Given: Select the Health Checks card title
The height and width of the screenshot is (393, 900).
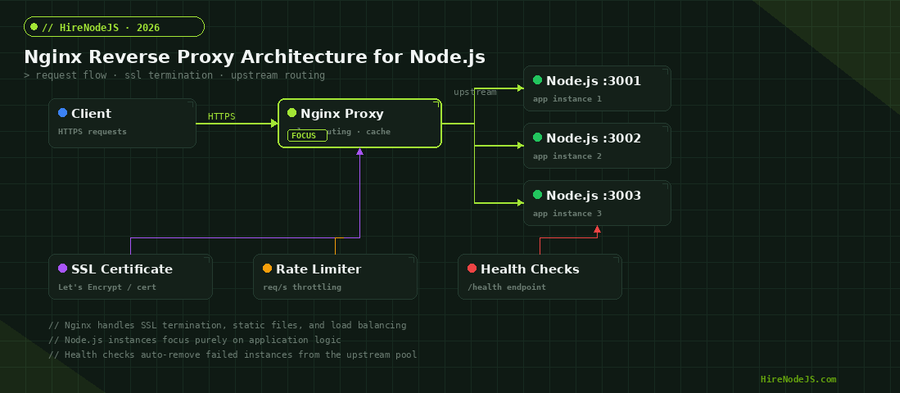Looking at the screenshot, I should tap(530, 269).
